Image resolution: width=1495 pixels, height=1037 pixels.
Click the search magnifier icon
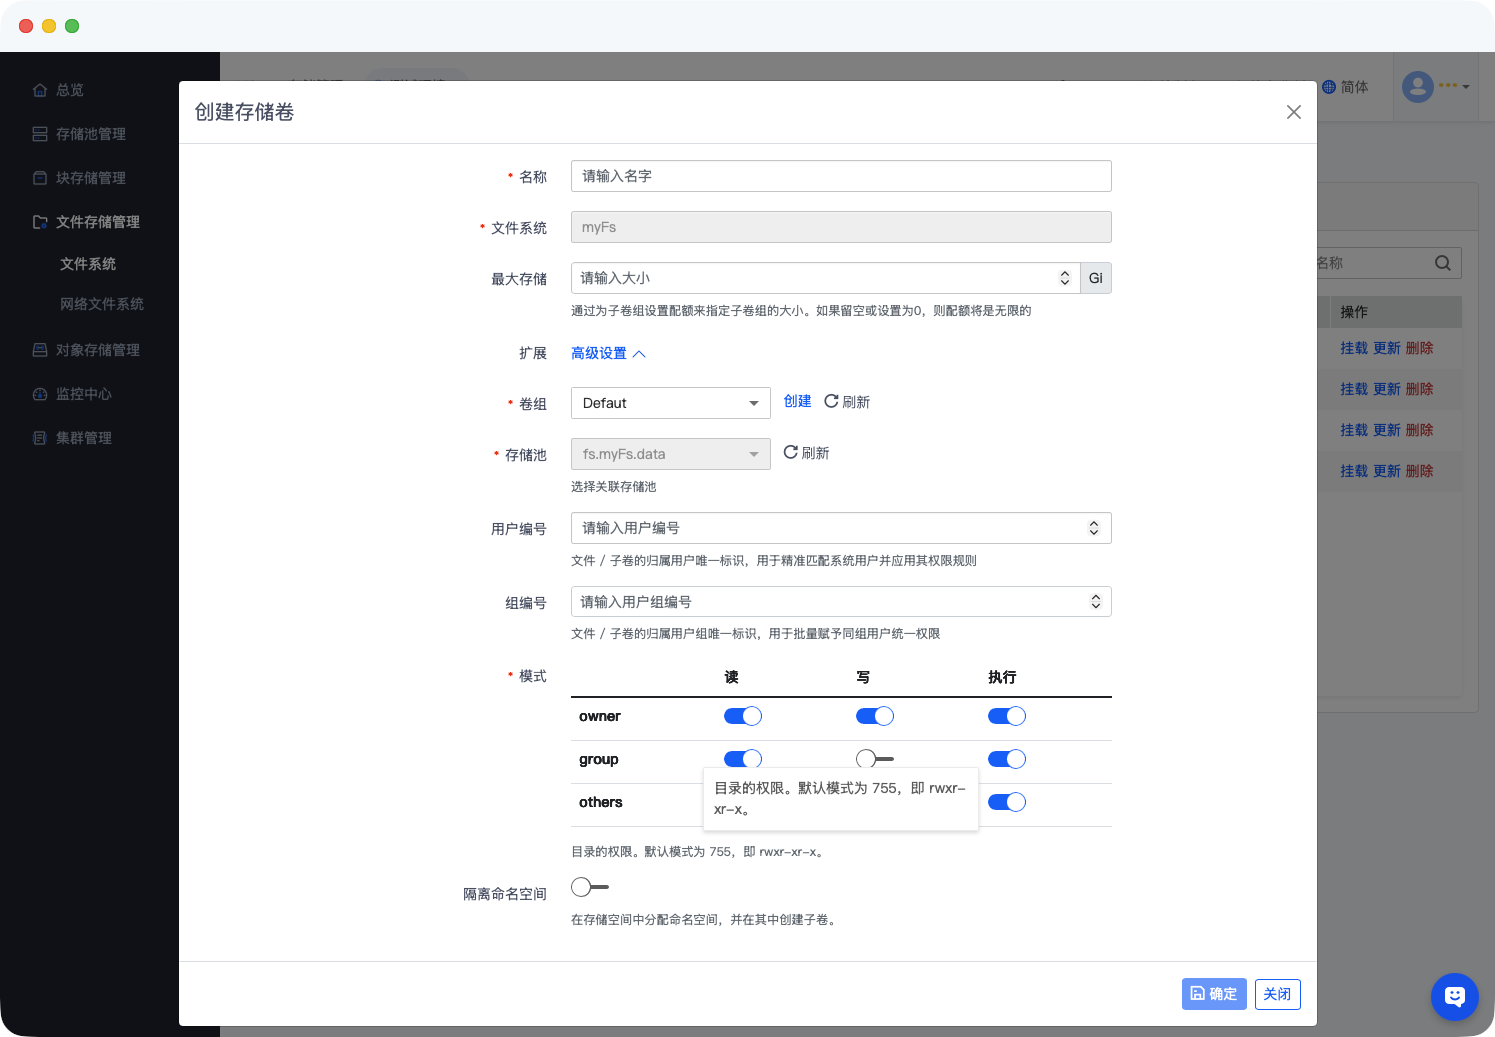coord(1442,263)
